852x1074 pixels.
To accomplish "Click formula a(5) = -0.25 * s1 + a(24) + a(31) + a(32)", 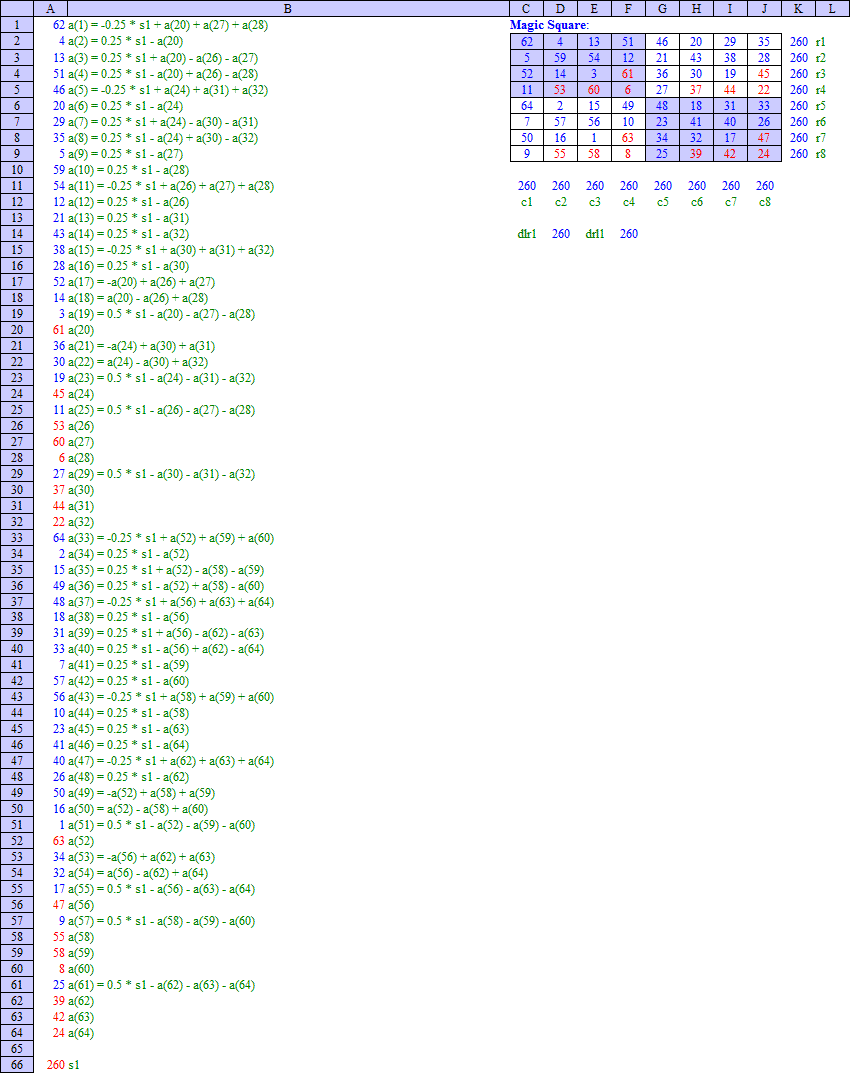I will coord(168,90).
